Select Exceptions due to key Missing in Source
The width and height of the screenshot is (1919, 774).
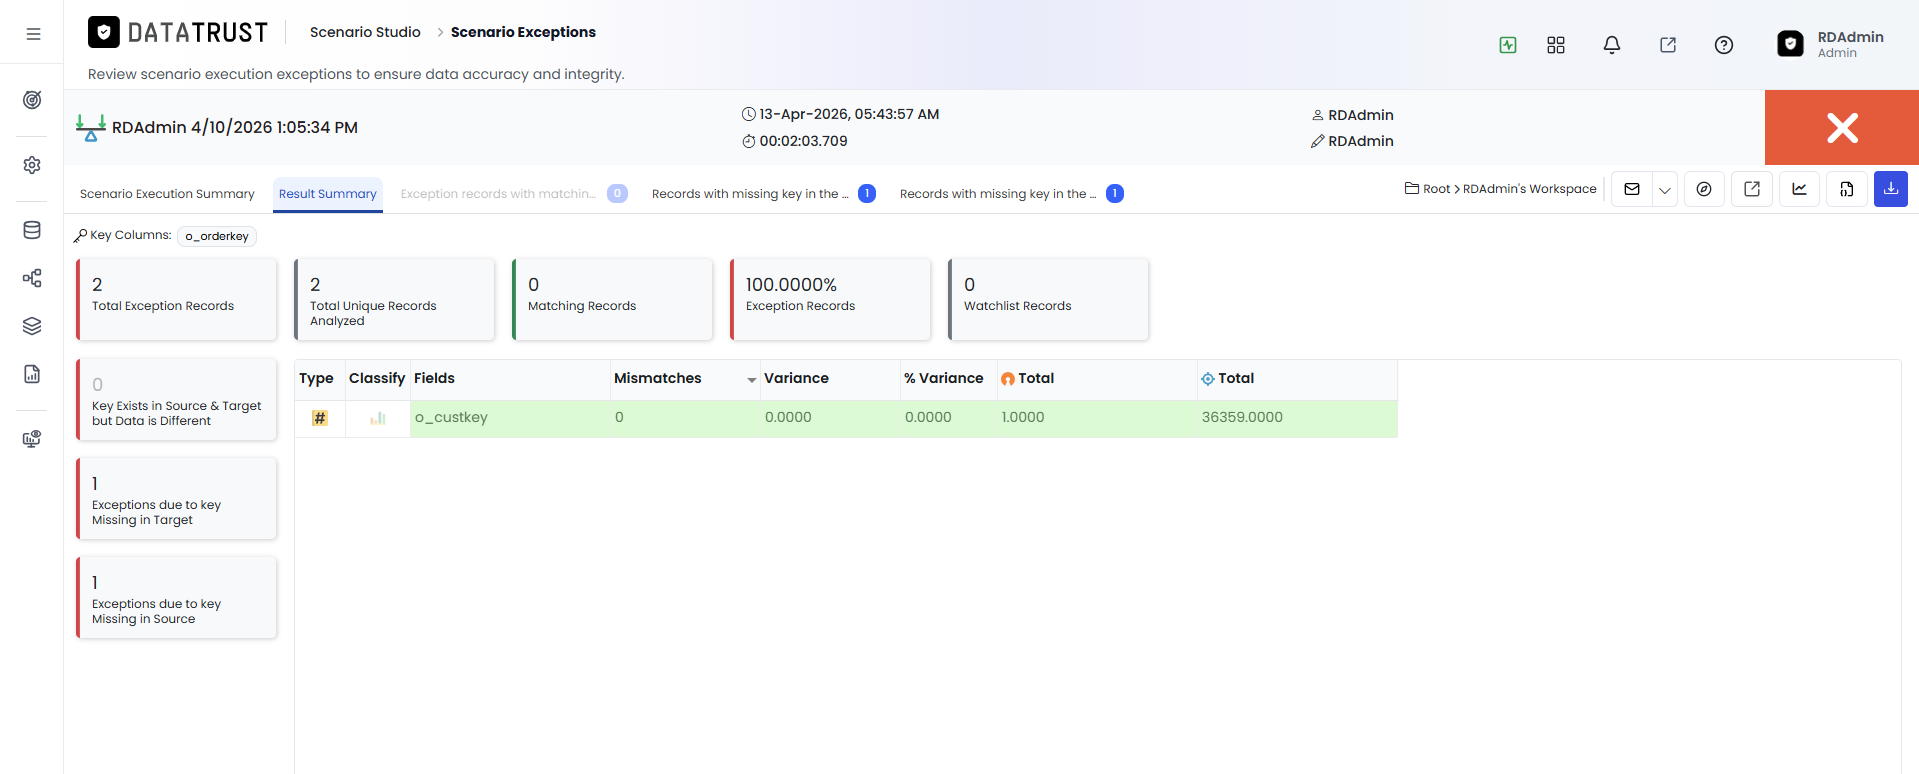[x=177, y=597]
